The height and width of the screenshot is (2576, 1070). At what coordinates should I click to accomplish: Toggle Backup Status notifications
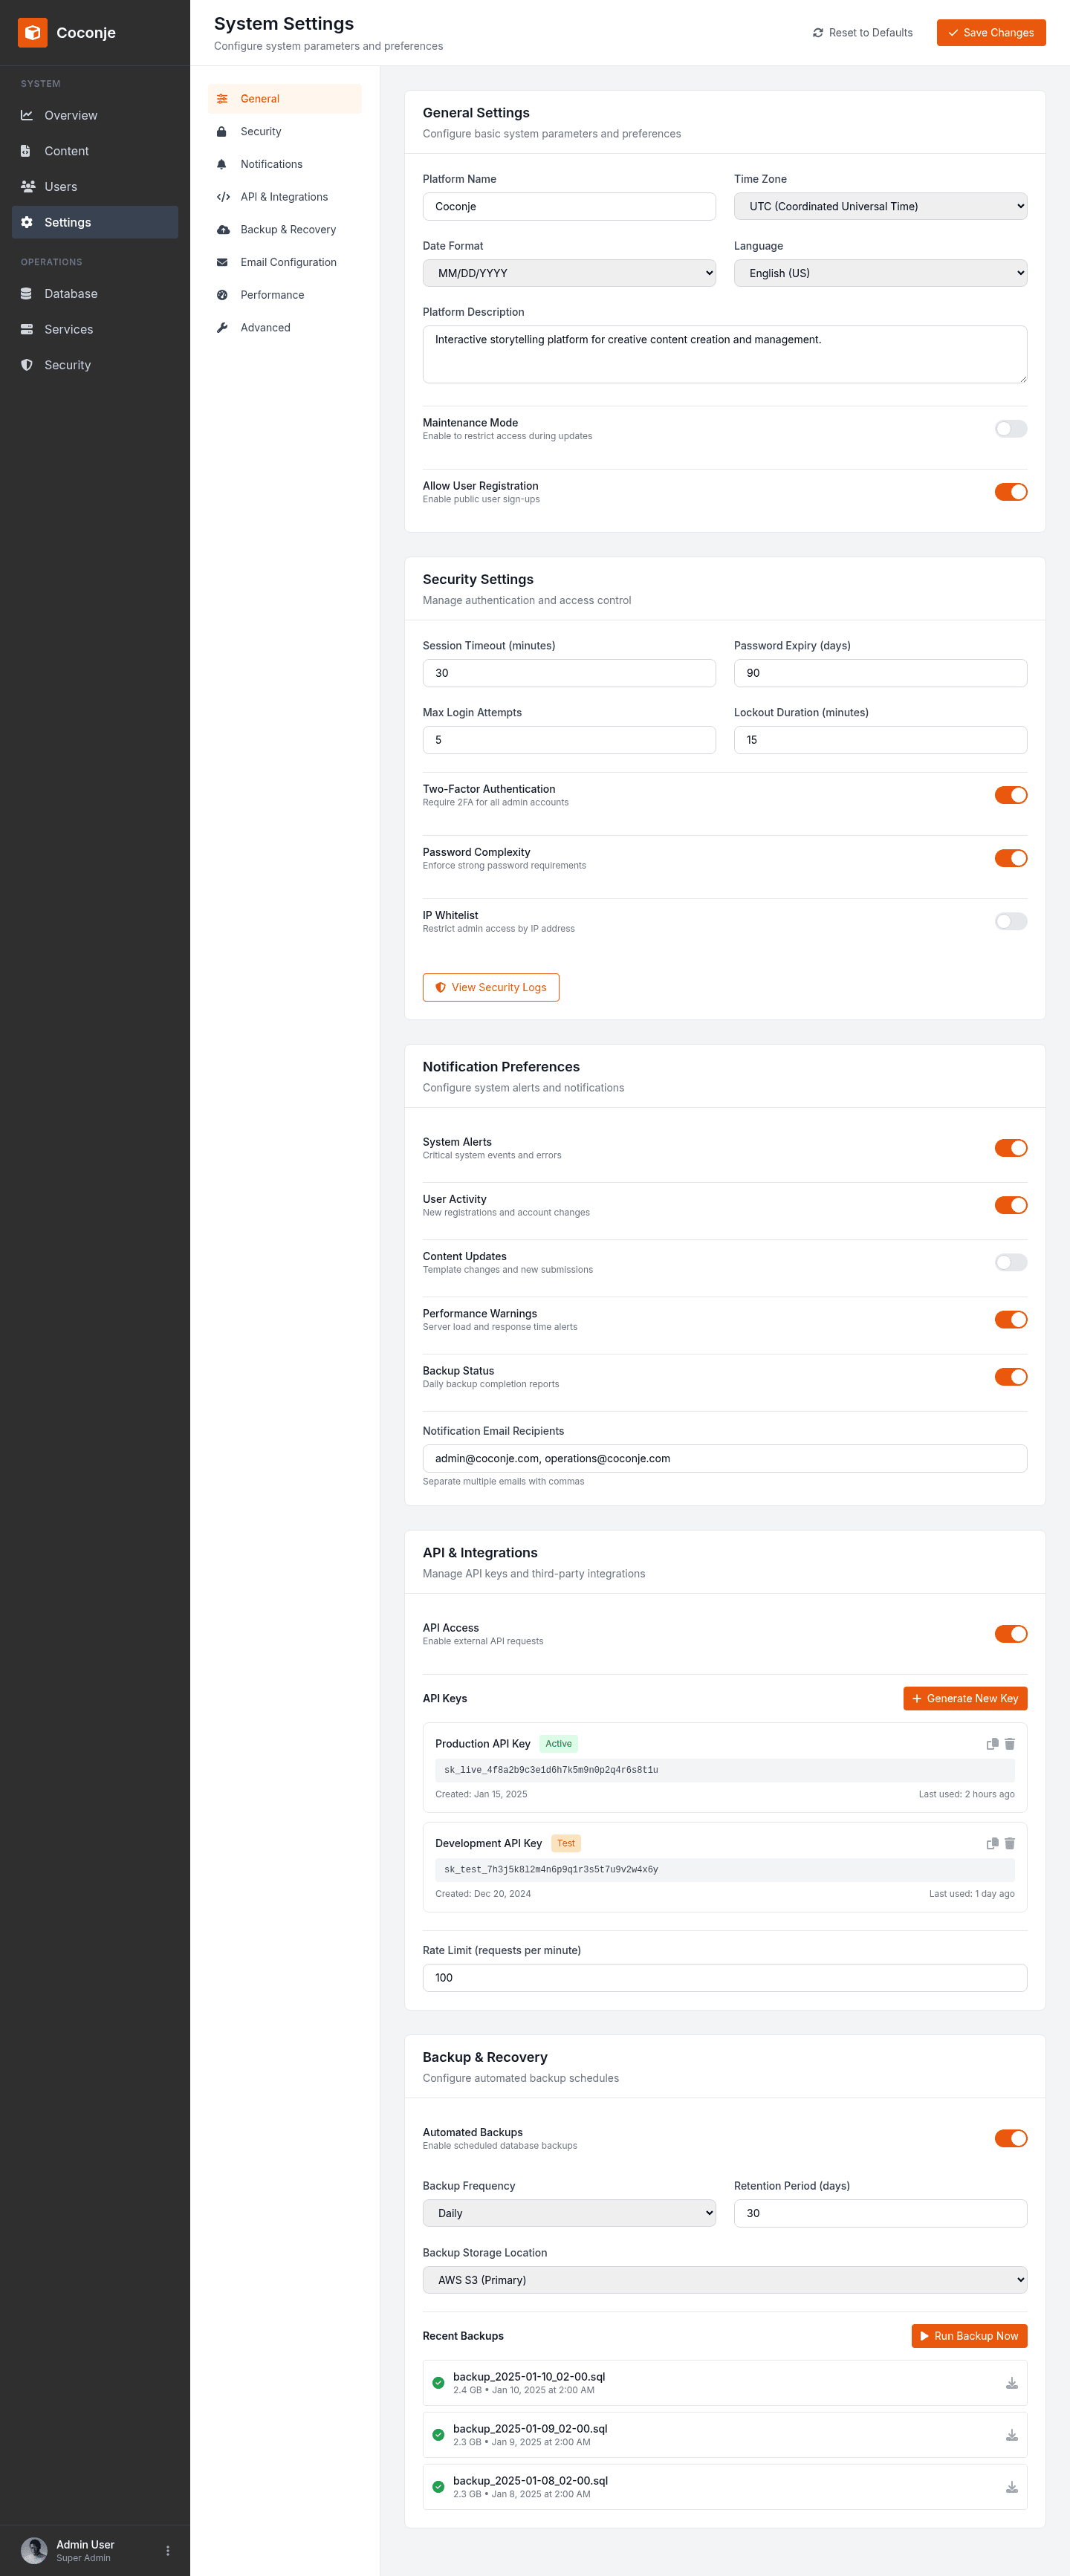tap(1011, 1377)
